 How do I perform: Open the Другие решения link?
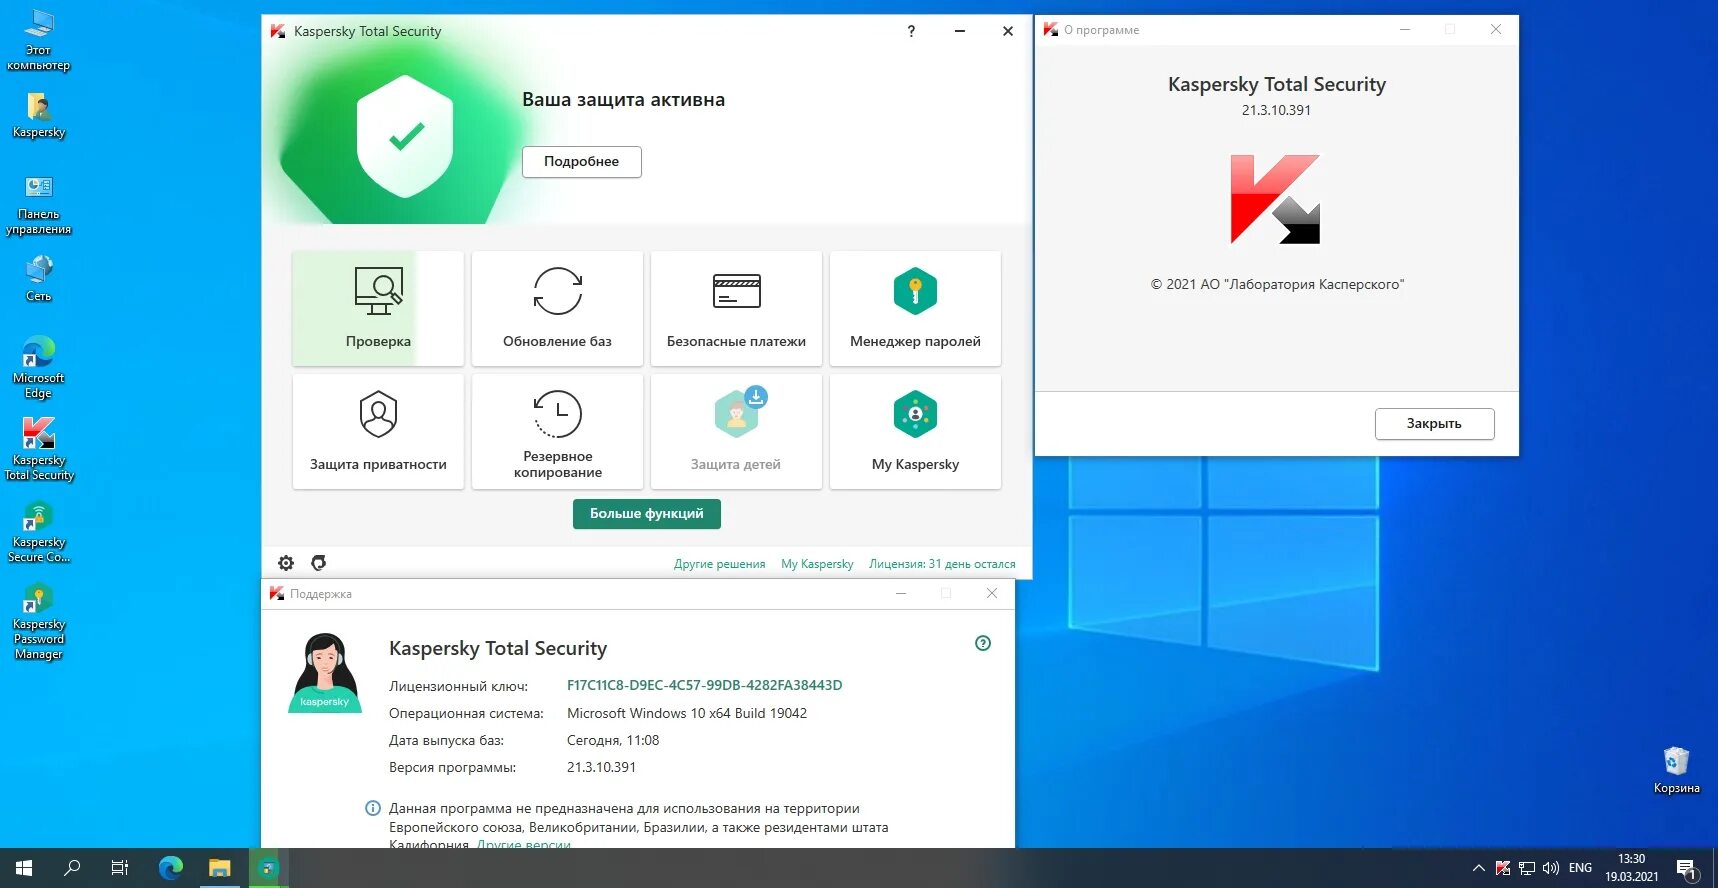tap(719, 564)
